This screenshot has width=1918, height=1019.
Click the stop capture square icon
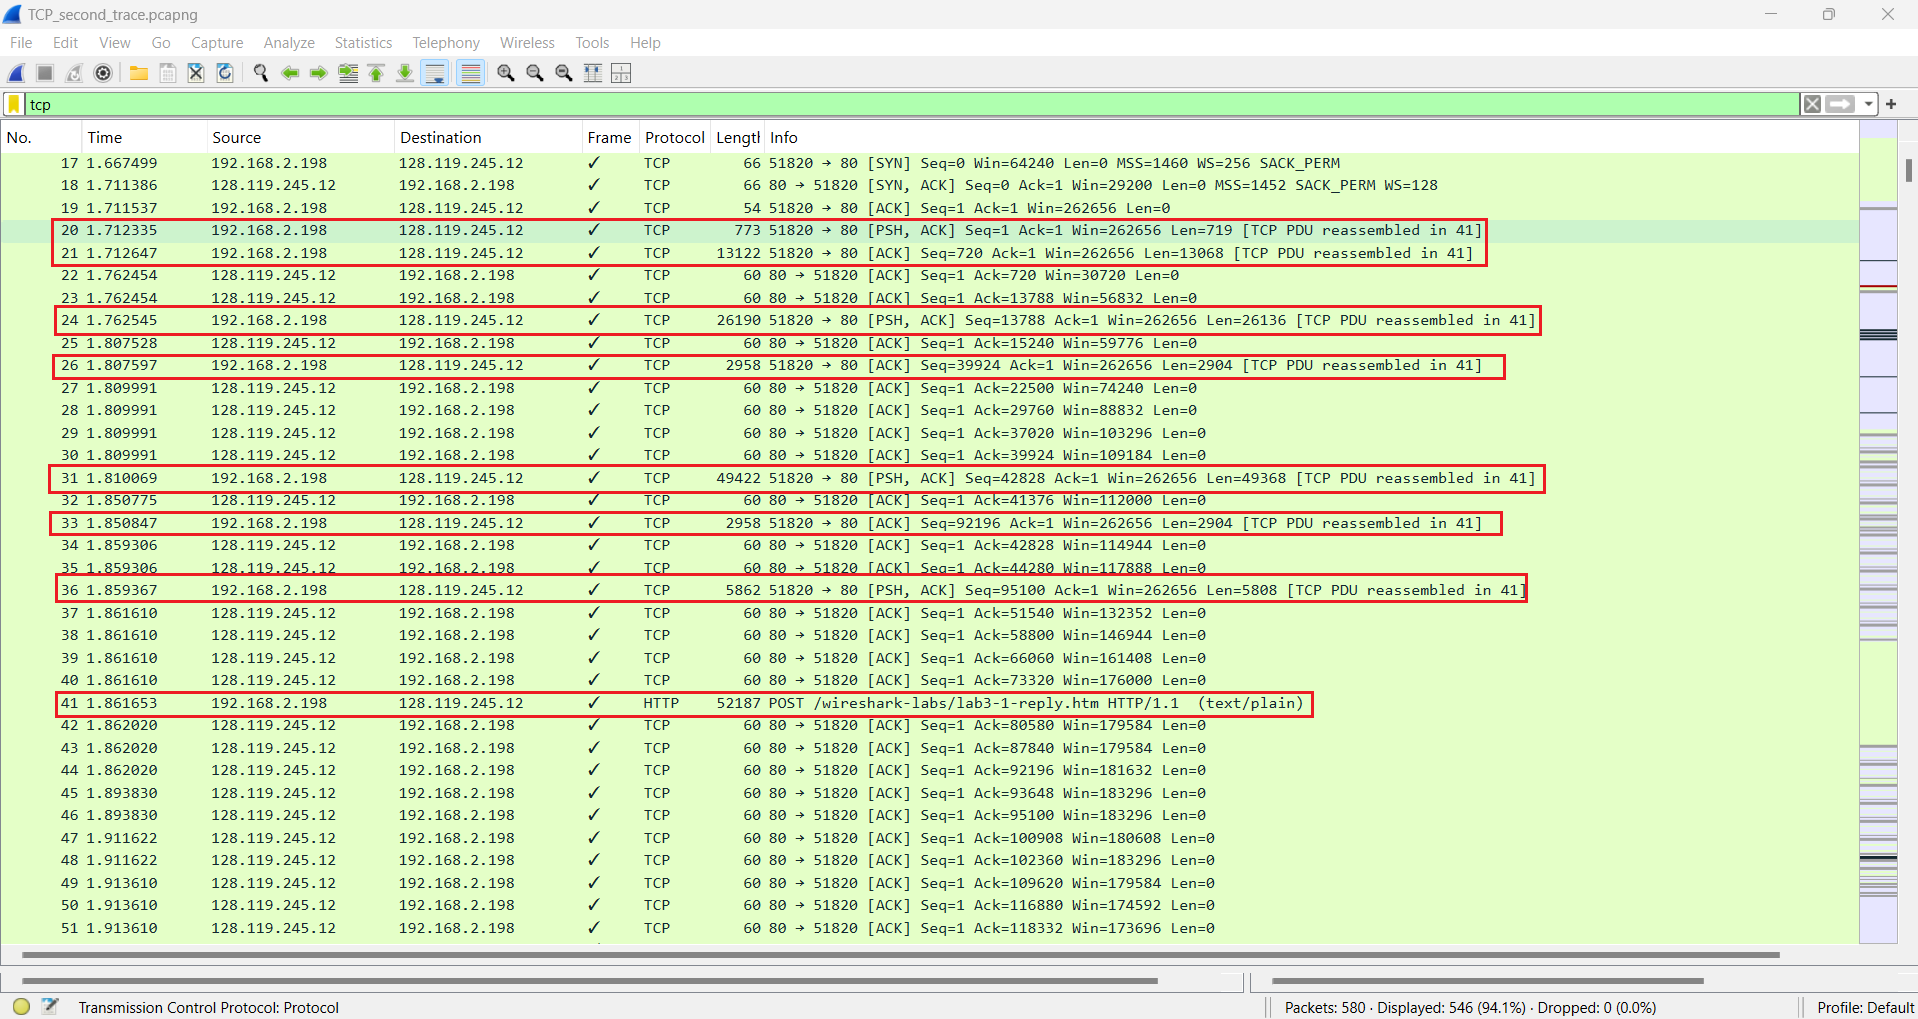pyautogui.click(x=45, y=73)
